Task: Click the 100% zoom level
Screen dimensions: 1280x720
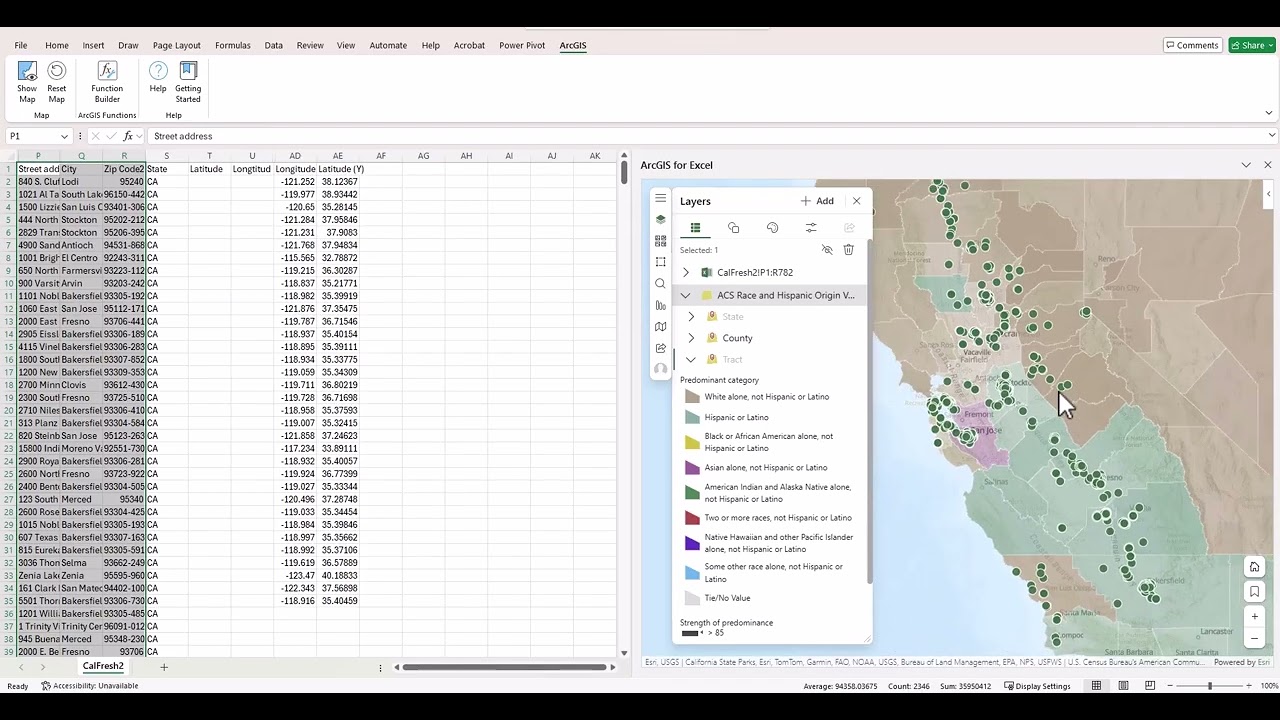Action: pos(1269,686)
